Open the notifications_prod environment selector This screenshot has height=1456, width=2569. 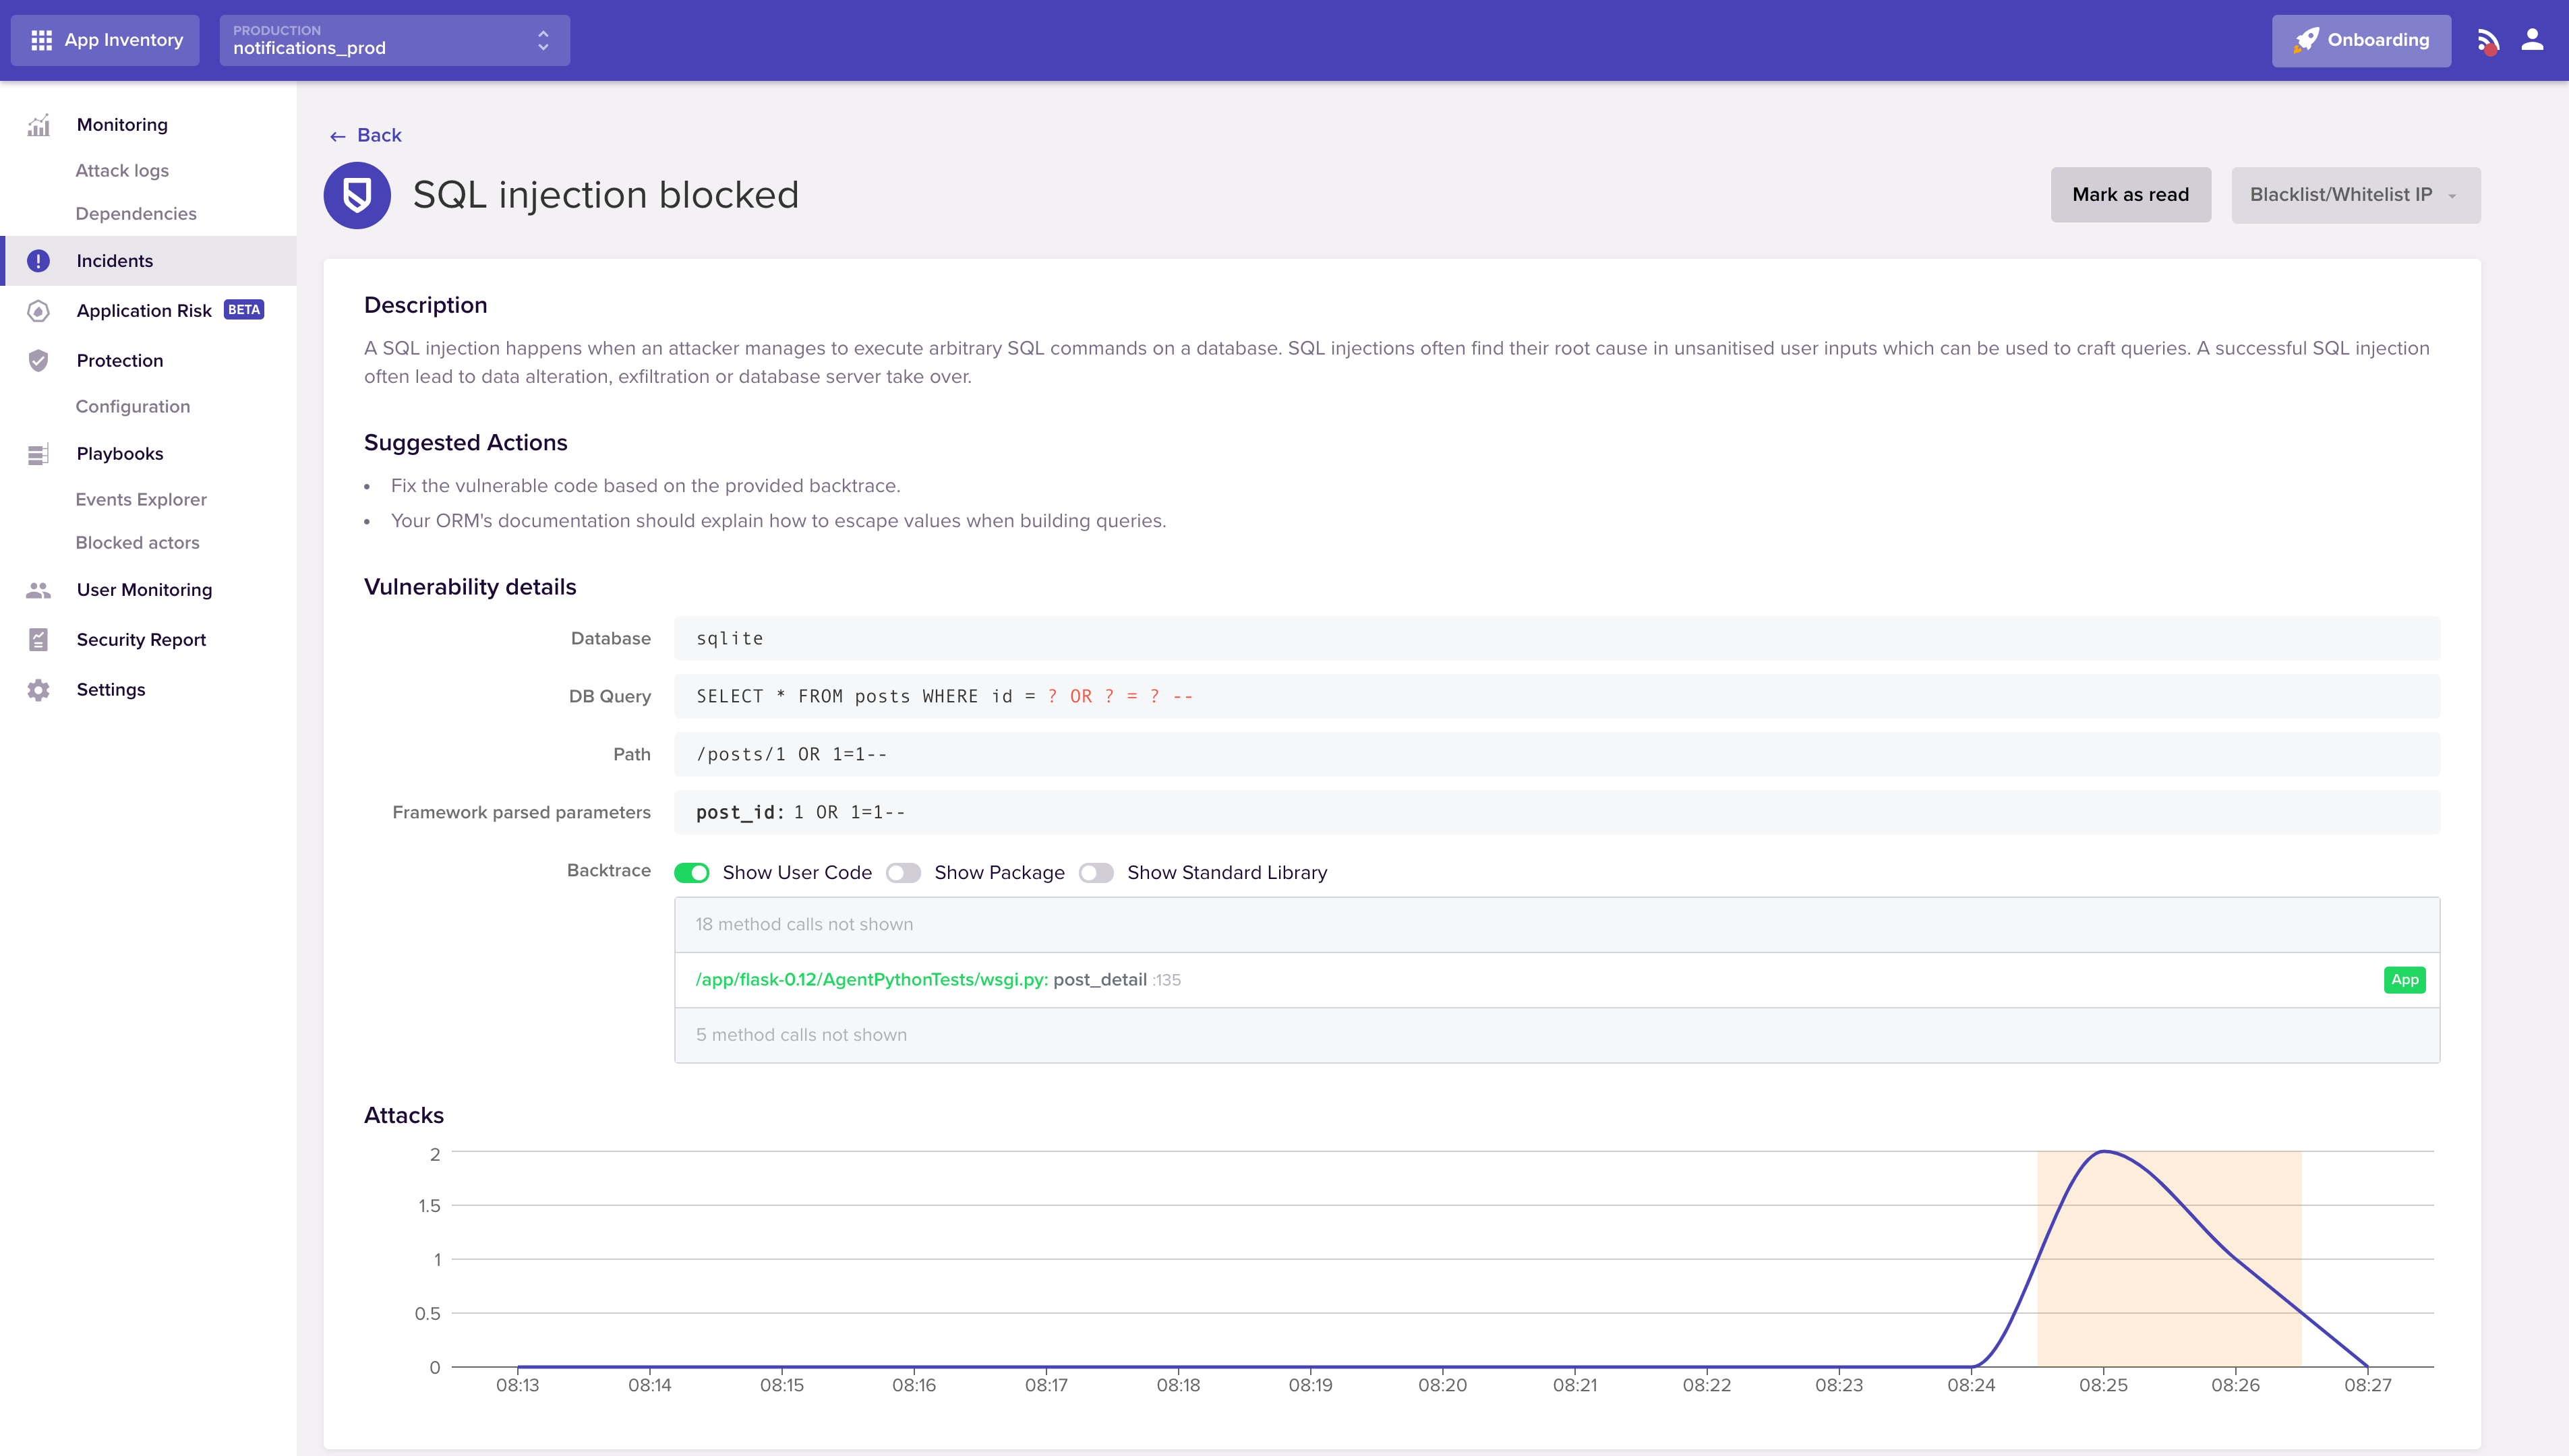point(394,41)
